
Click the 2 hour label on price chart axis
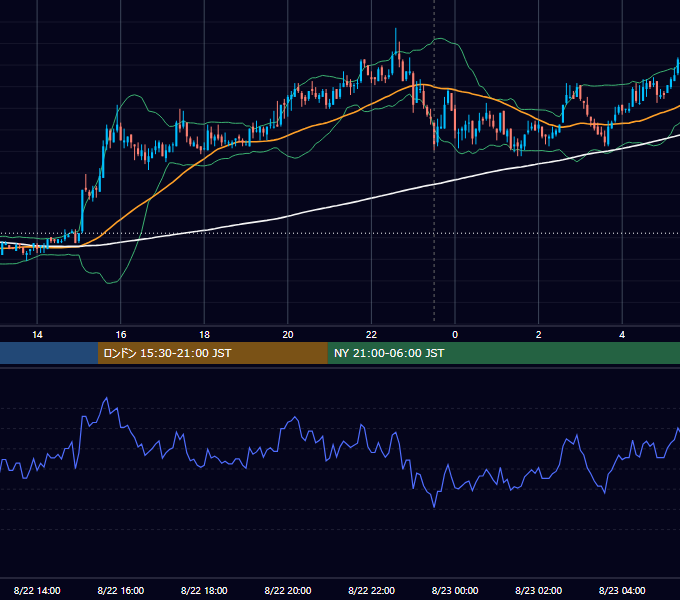click(x=539, y=335)
